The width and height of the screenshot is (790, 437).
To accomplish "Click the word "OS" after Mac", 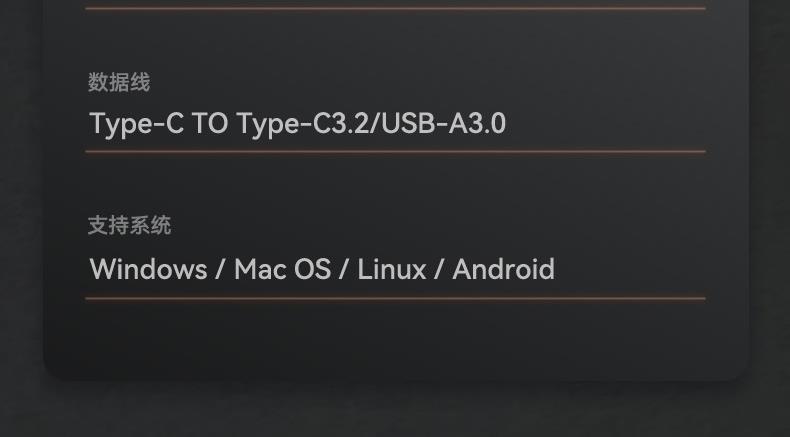I will tap(312, 269).
